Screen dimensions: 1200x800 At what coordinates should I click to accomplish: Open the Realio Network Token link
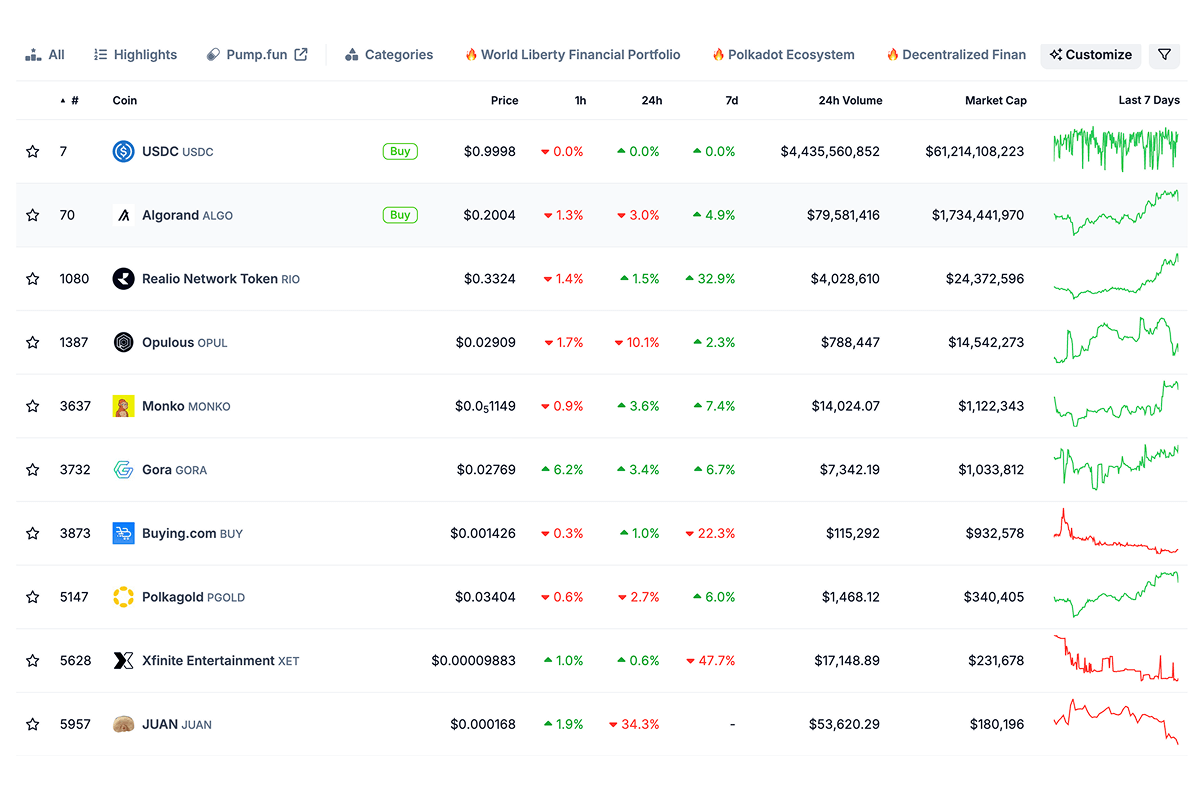pyautogui.click(x=221, y=279)
